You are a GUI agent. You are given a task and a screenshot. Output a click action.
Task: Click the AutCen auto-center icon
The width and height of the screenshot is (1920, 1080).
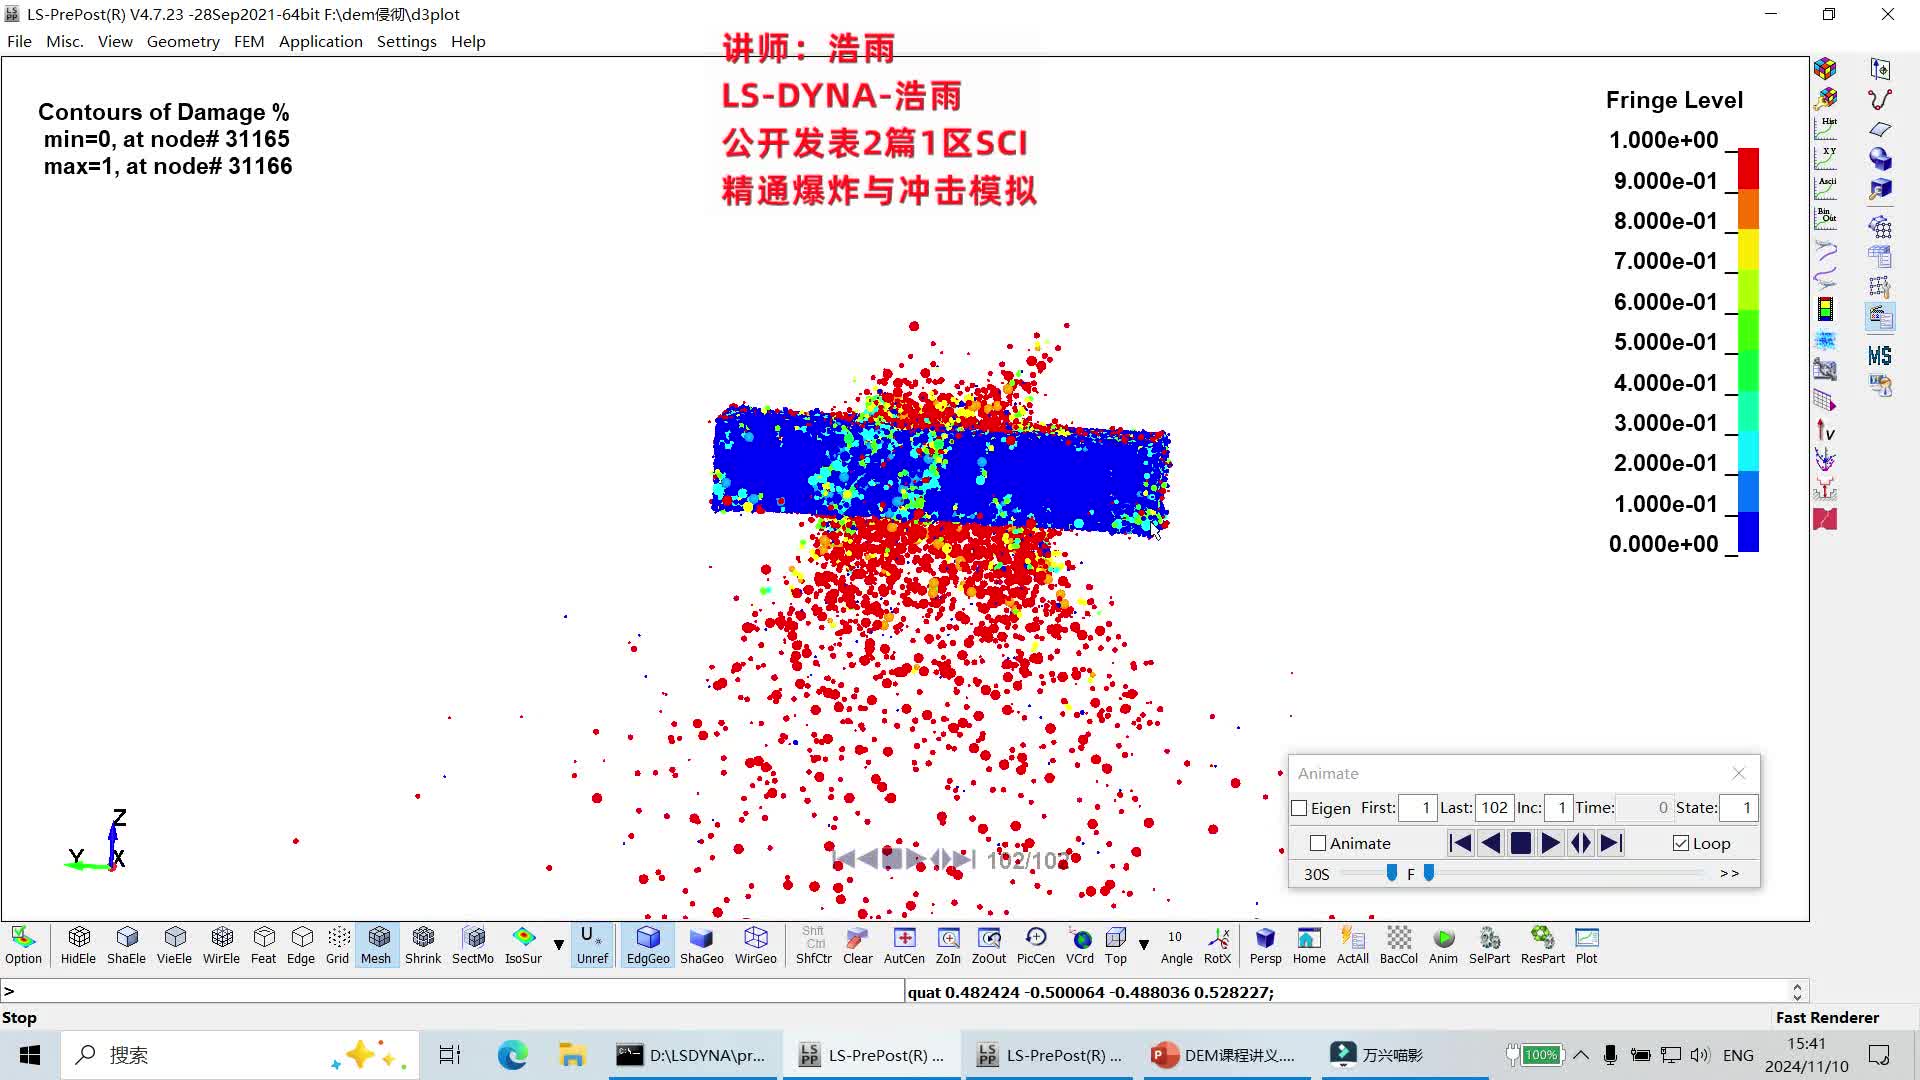pyautogui.click(x=904, y=944)
